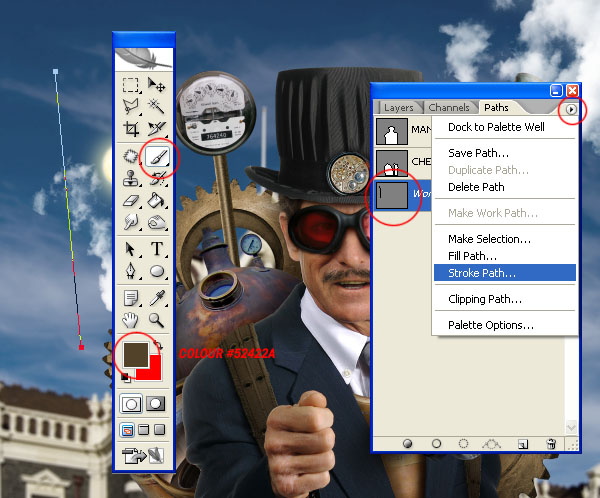Select the Clone Stamp tool
Viewport: 600px width, 498px height.
130,178
